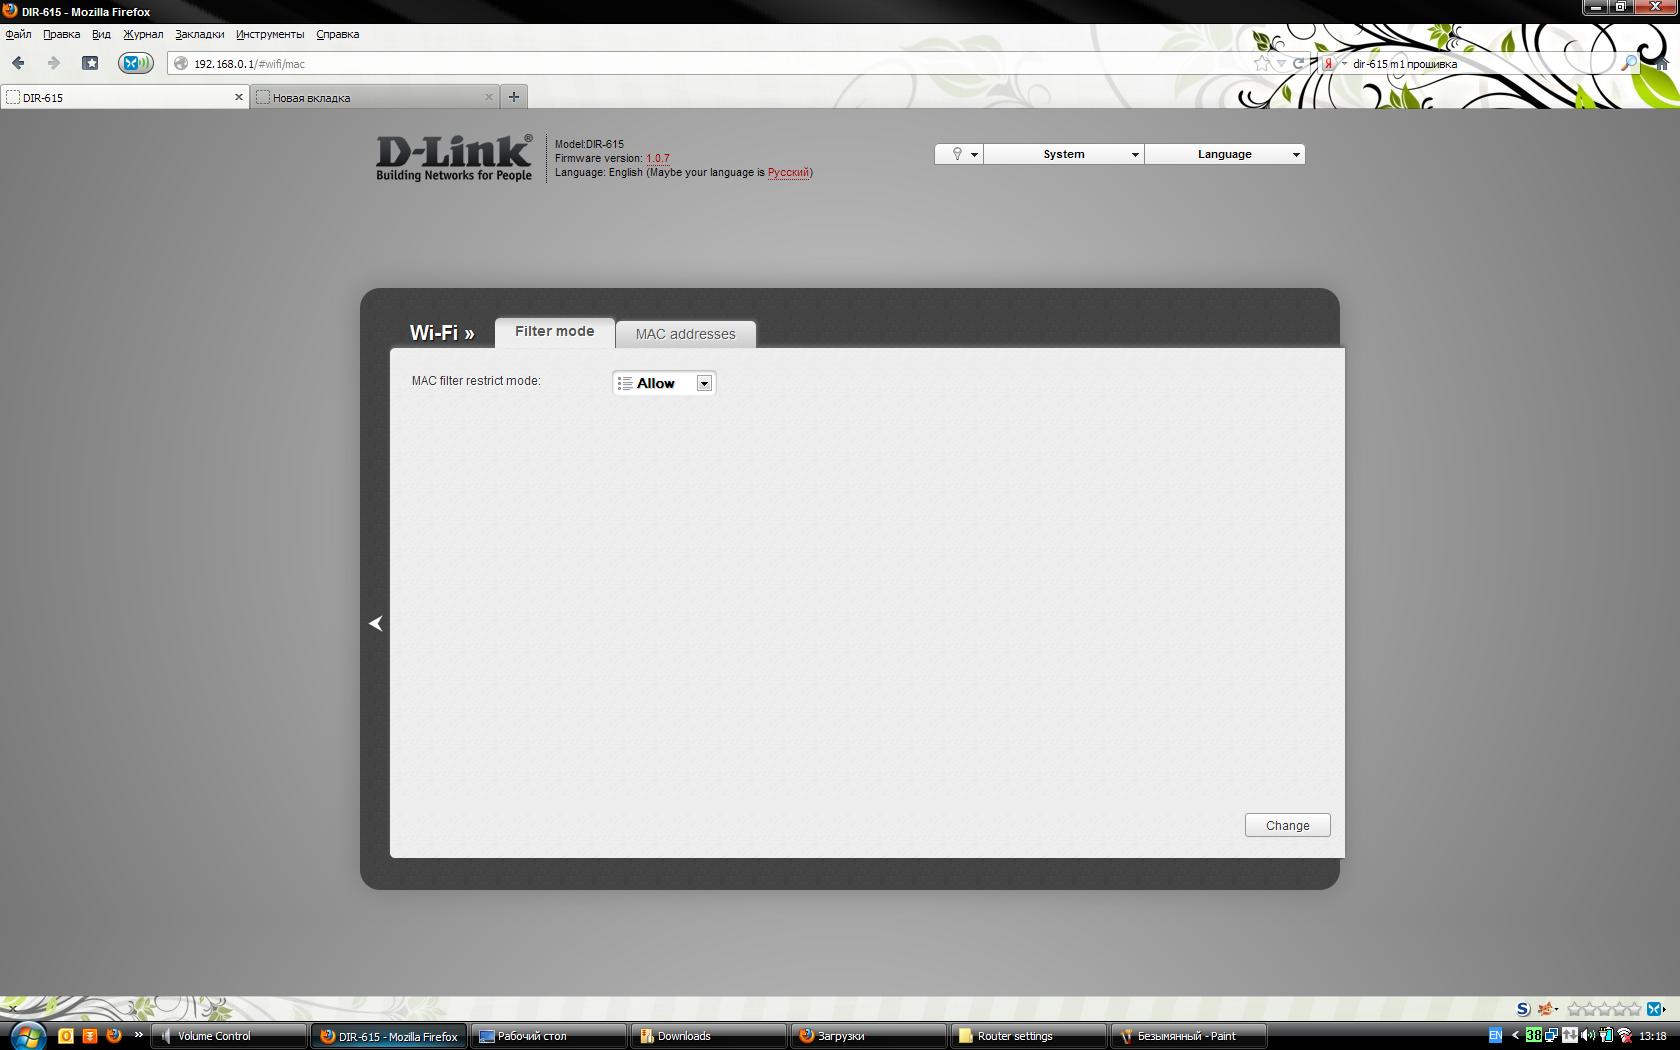The width and height of the screenshot is (1680, 1050).
Task: Open the lightbulb notifications dropdown
Action: (959, 154)
